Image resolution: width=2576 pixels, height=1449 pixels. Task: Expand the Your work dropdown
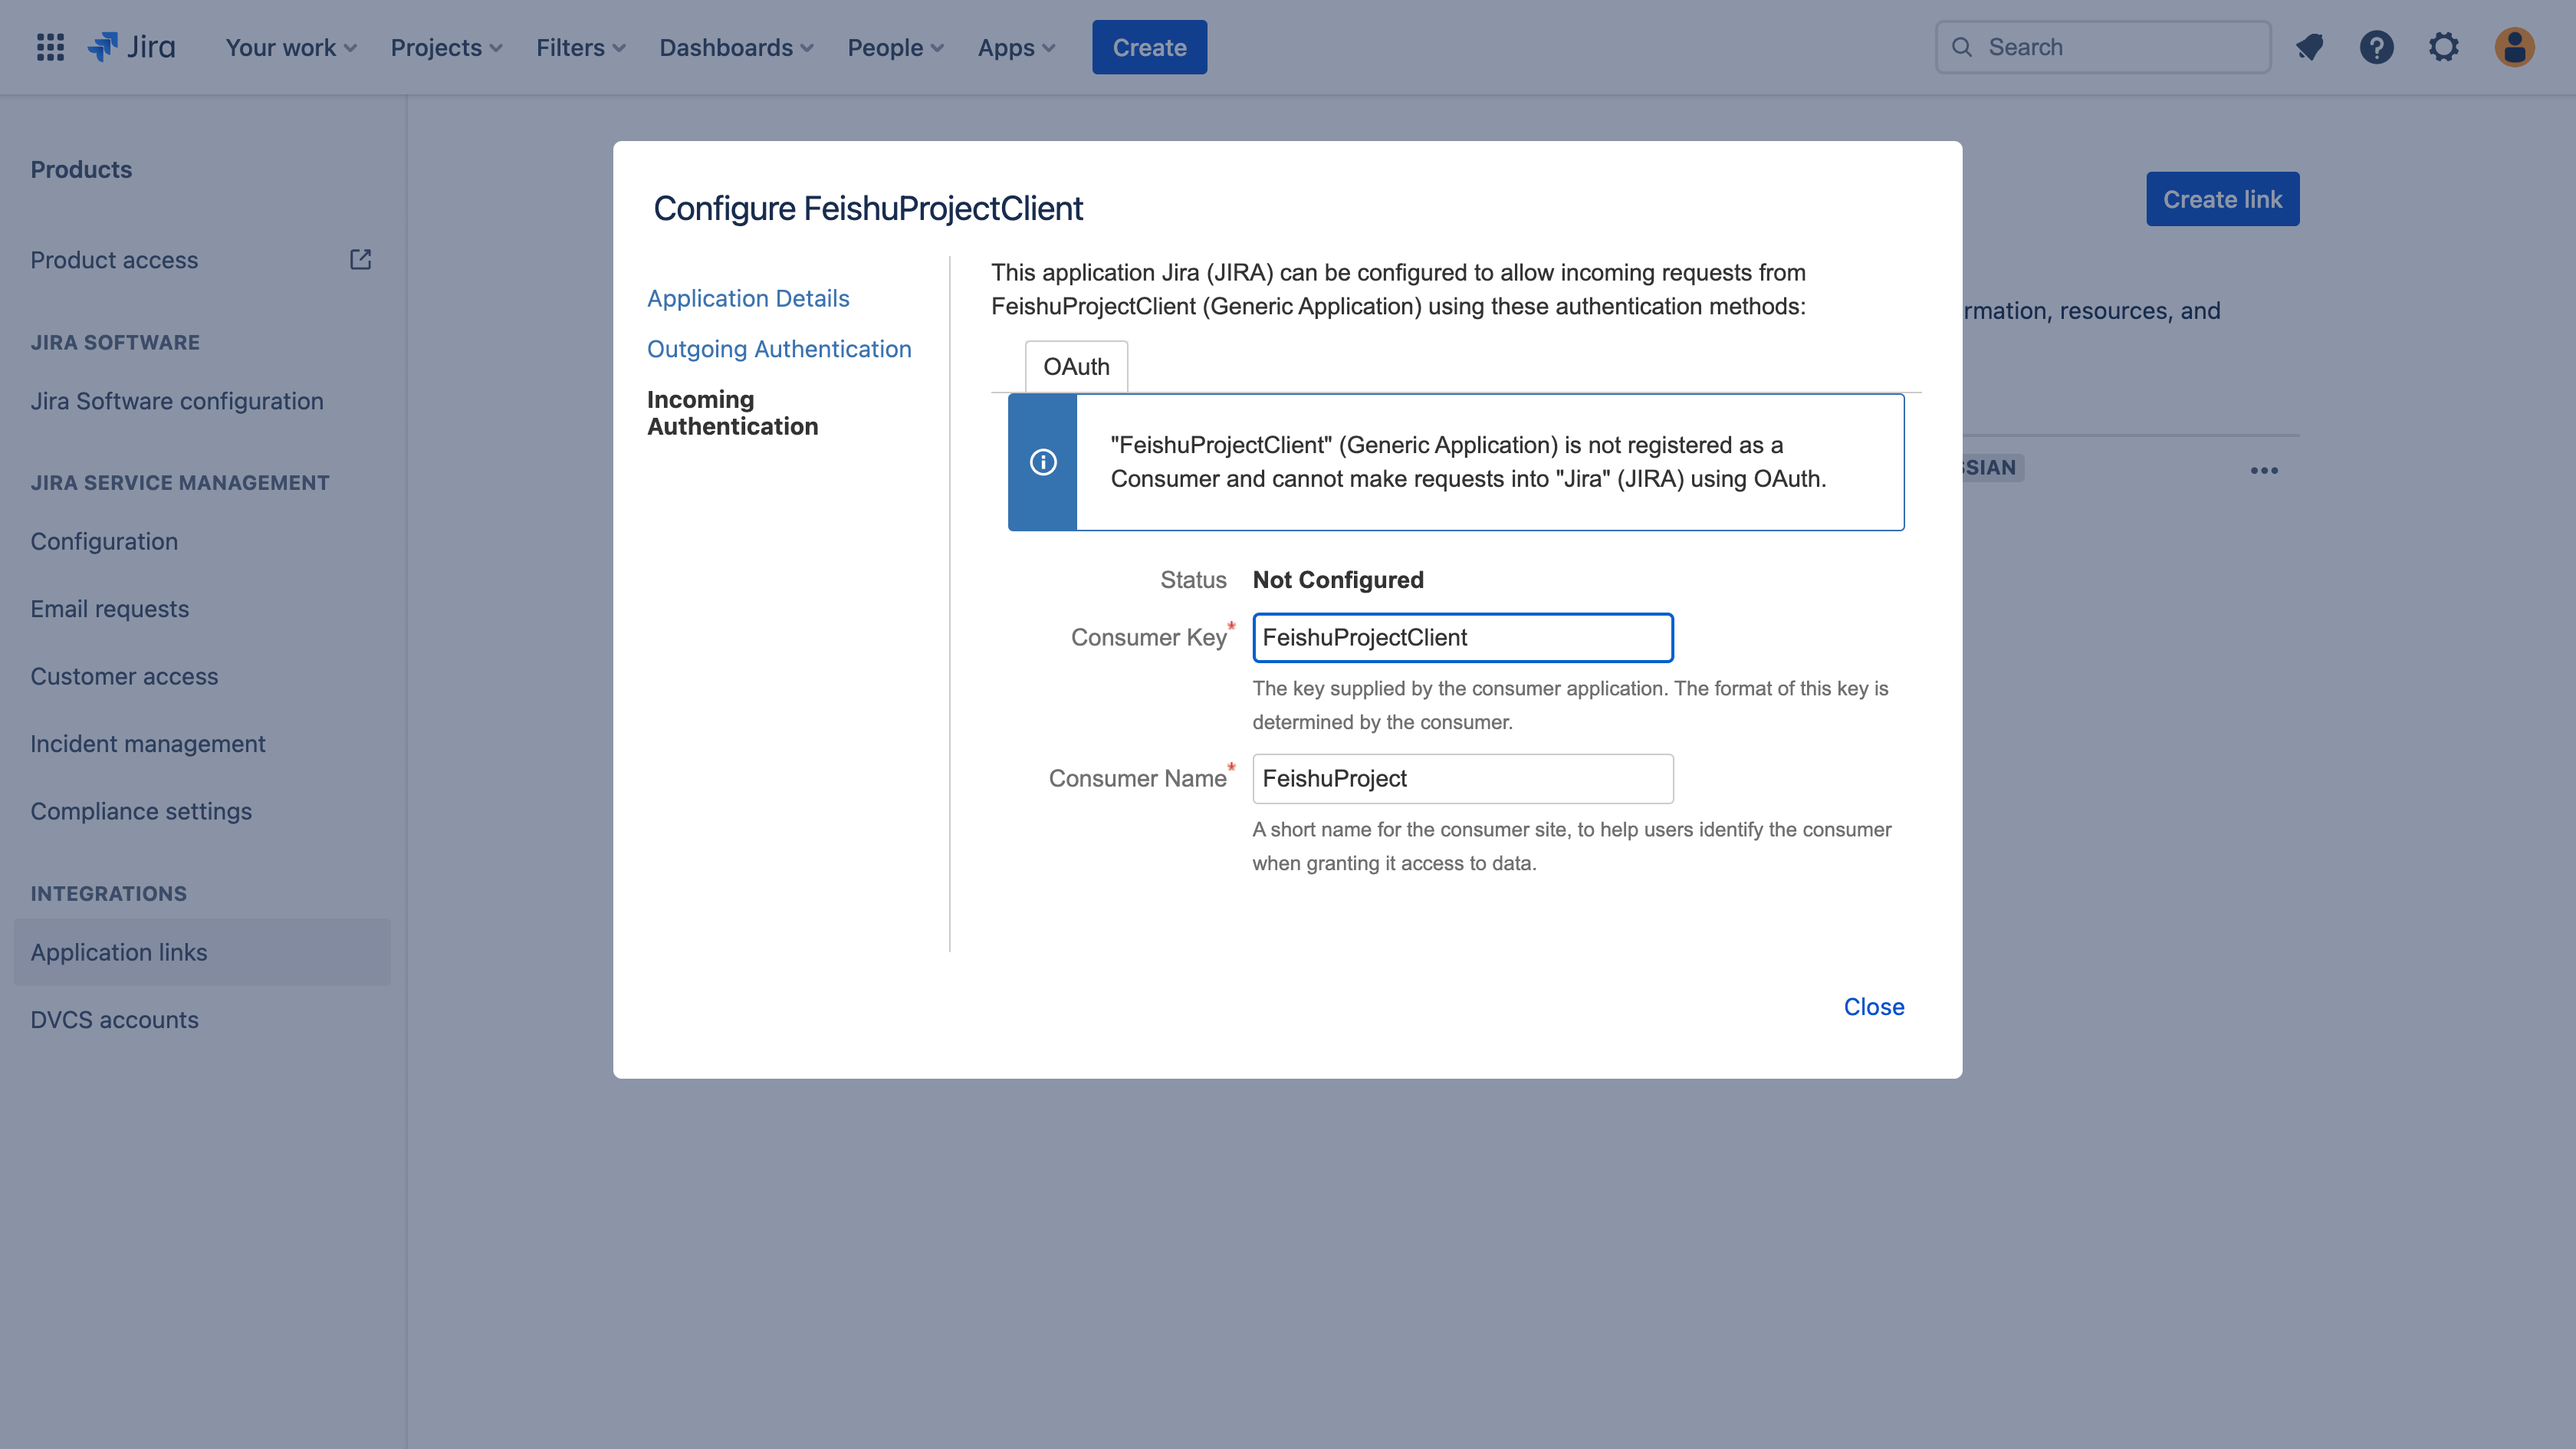(x=291, y=47)
